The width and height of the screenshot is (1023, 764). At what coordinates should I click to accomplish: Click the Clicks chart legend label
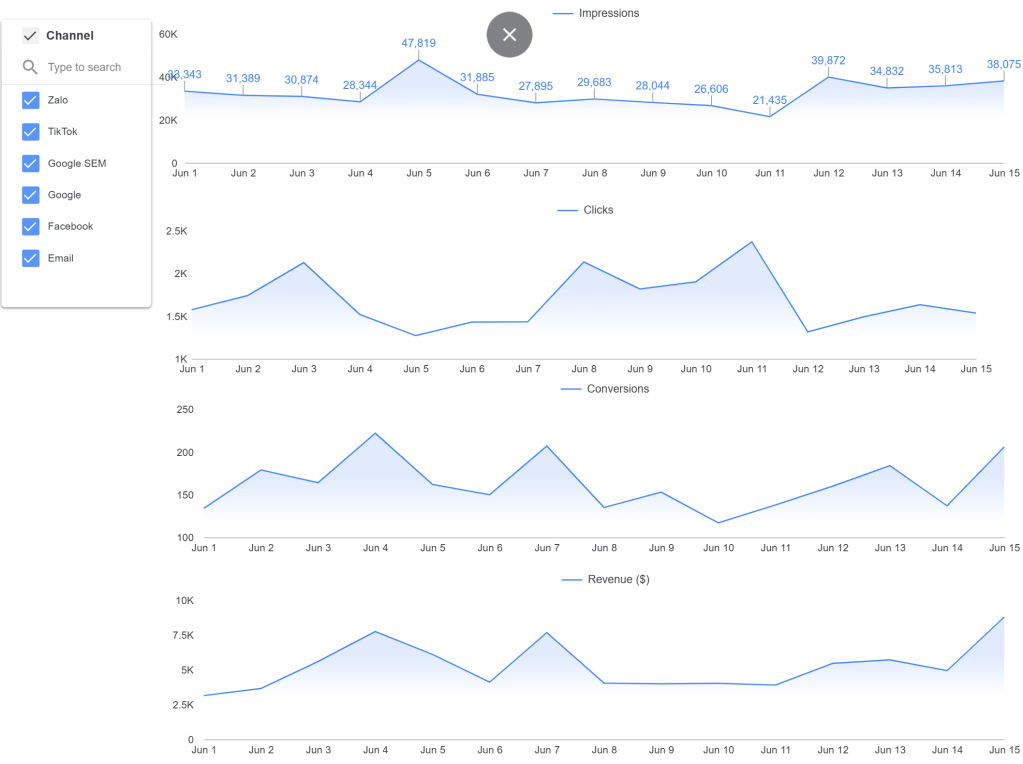click(x=598, y=210)
